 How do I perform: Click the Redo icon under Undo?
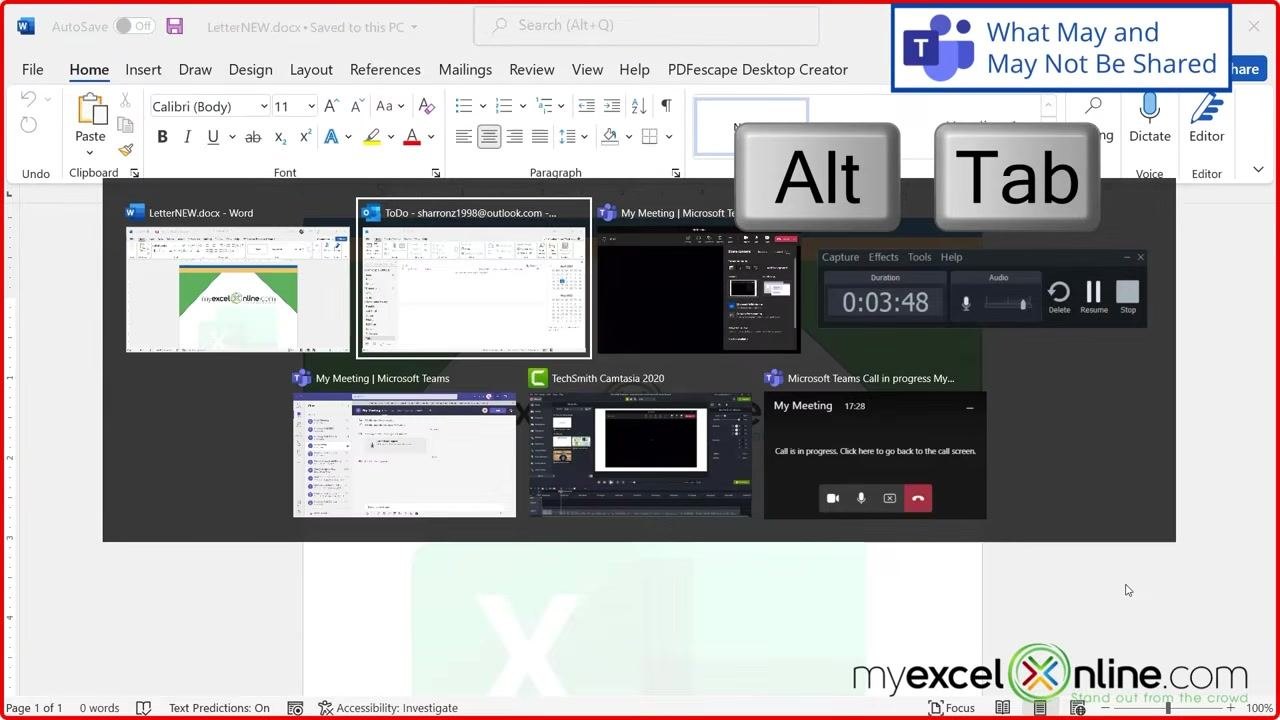28,125
